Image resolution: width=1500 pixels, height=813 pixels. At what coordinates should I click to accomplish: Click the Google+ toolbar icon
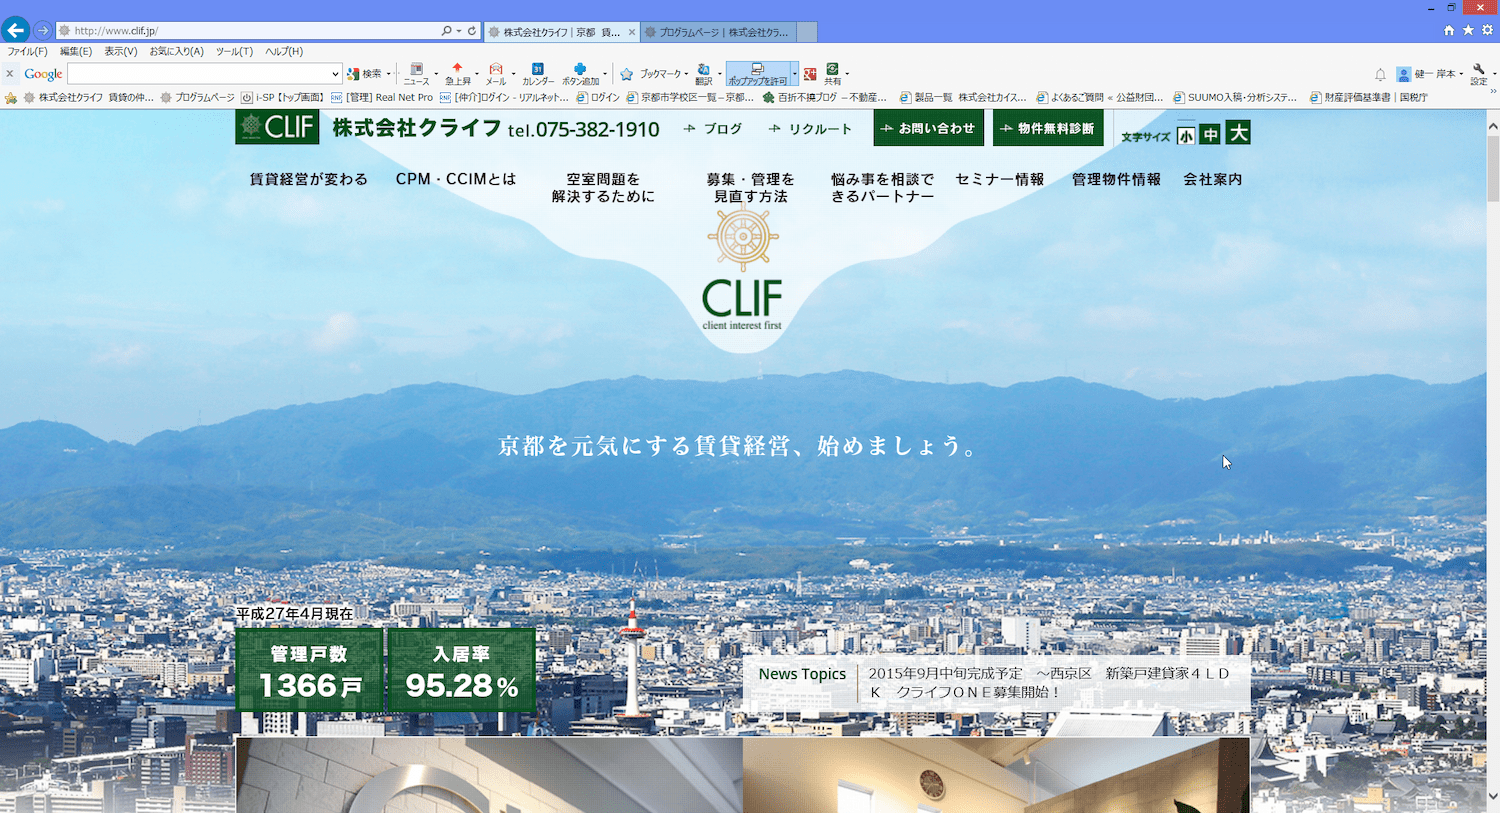[810, 74]
